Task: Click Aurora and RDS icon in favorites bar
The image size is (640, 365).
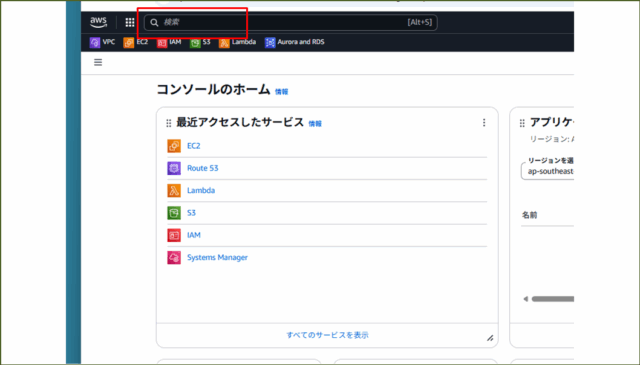Action: click(270, 42)
